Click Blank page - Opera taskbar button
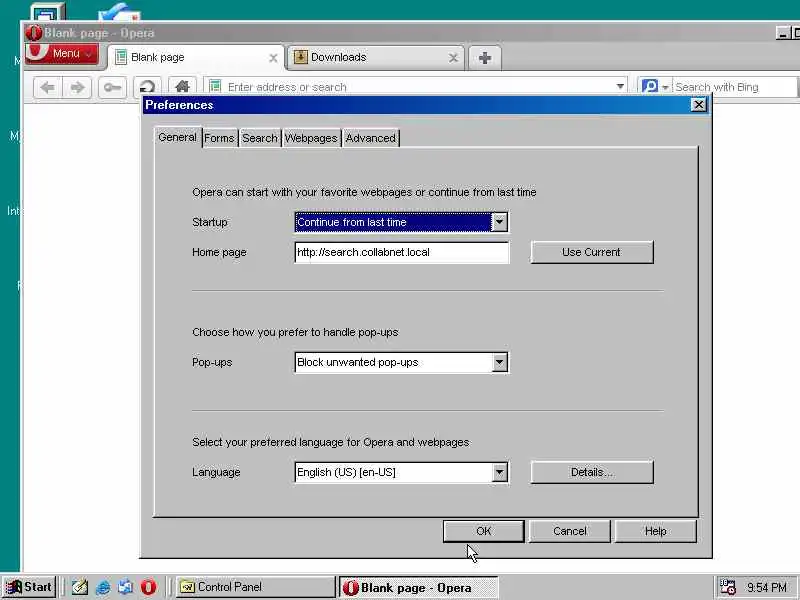Viewport: 800px width, 600px height. [418, 588]
